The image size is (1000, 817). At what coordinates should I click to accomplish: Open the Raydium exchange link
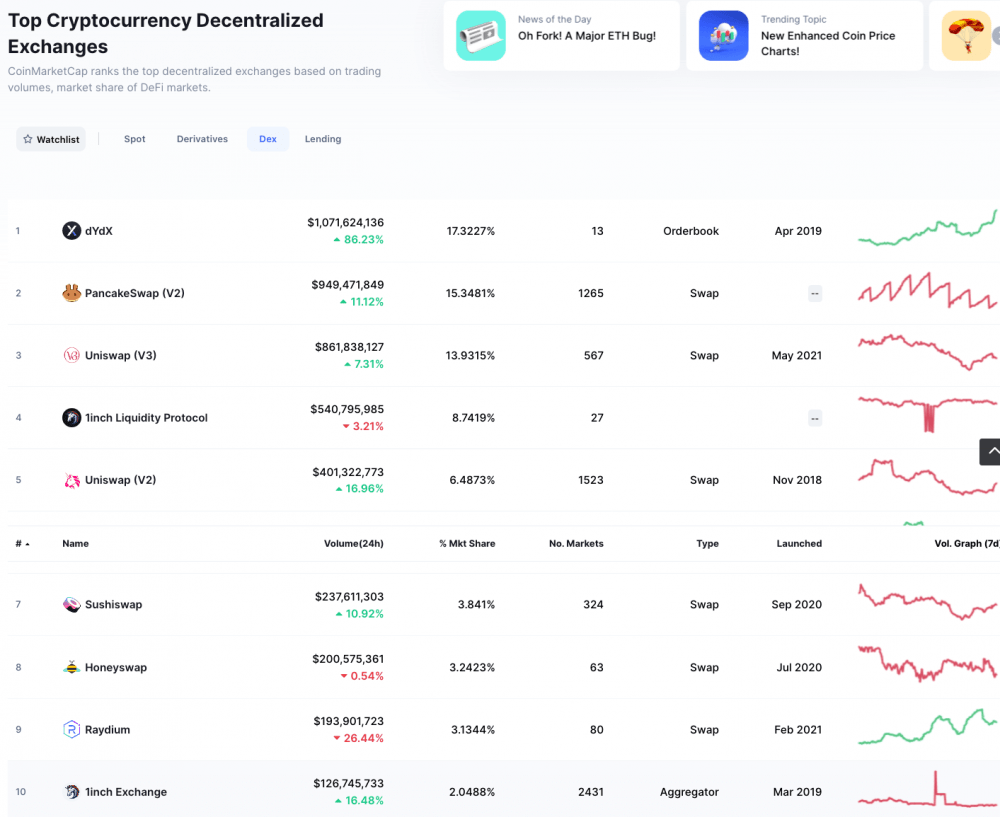pyautogui.click(x=108, y=730)
